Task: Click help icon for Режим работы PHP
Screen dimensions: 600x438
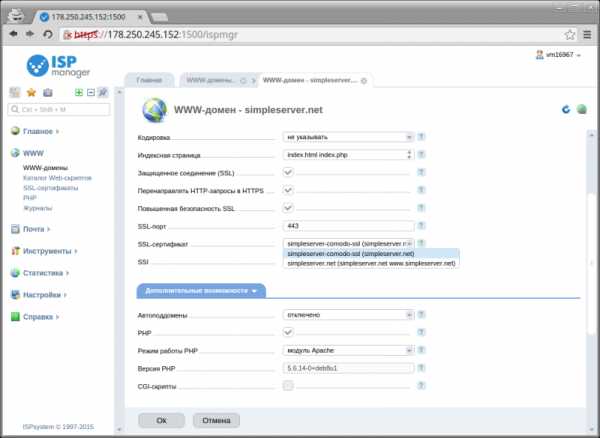Action: 421,350
